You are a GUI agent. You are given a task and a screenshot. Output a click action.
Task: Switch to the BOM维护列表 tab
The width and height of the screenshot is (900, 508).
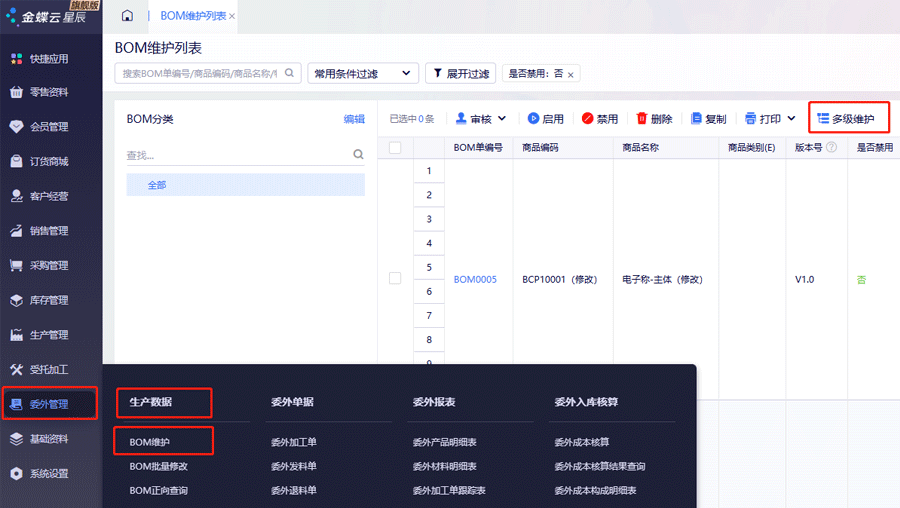(193, 15)
